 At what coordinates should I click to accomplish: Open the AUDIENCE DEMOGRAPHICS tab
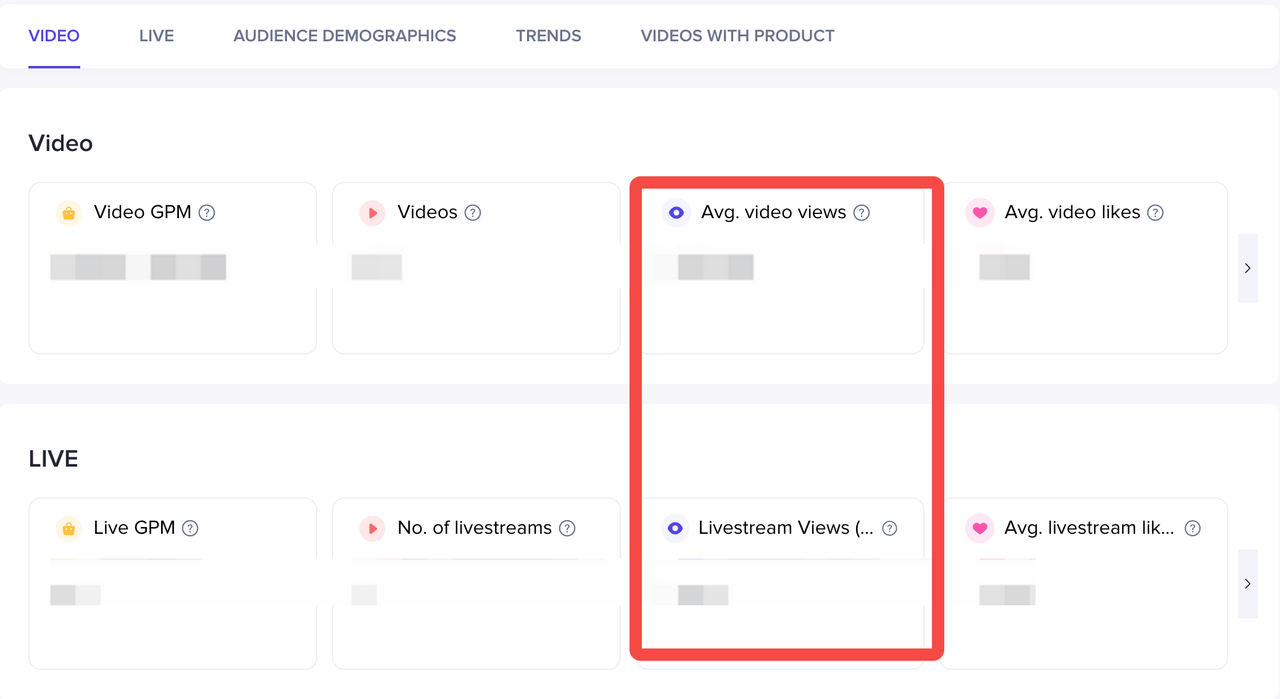tap(344, 36)
